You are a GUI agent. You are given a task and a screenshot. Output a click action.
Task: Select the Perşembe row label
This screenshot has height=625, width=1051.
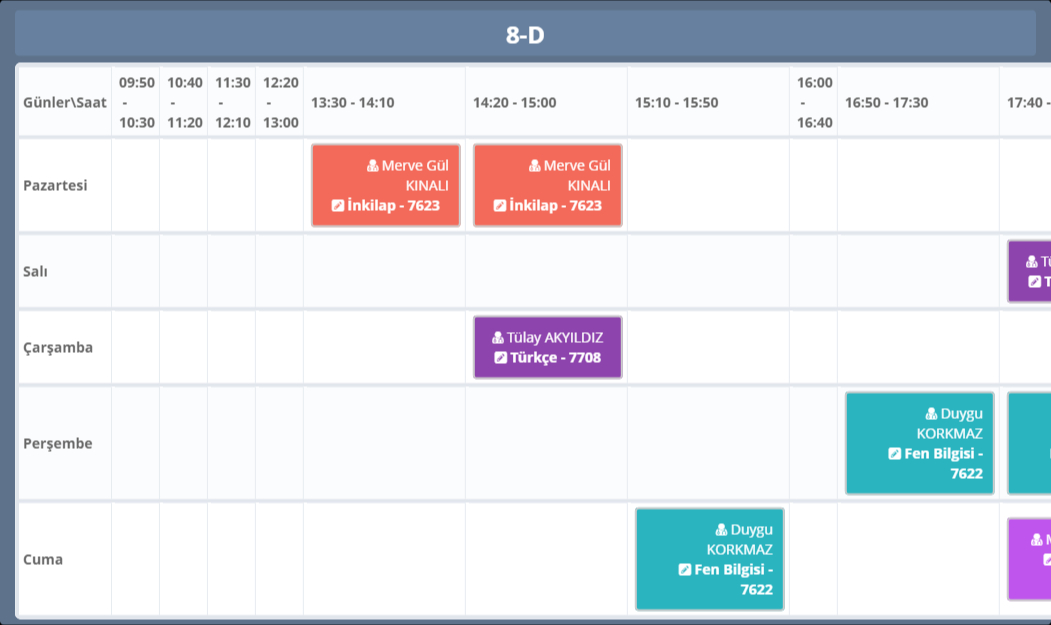click(x=58, y=443)
